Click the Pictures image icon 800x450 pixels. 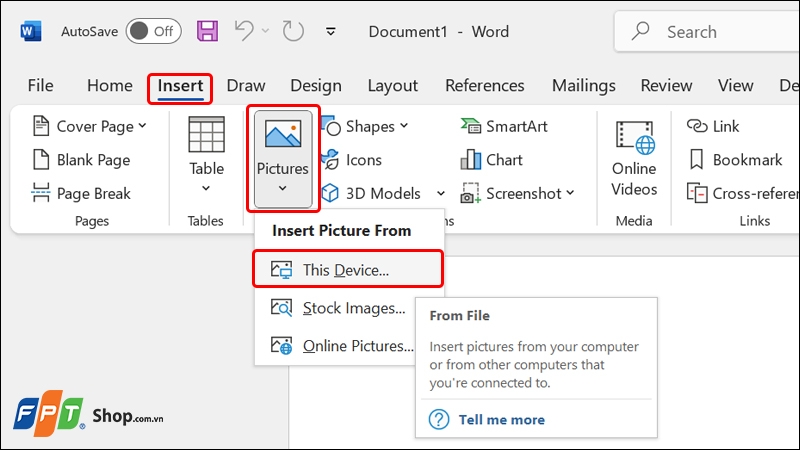point(283,134)
